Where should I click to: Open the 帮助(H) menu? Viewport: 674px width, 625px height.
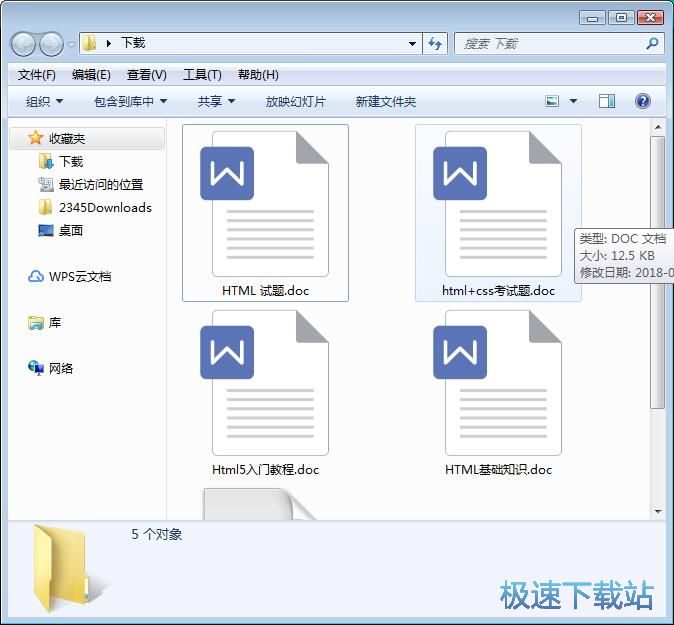[x=258, y=75]
